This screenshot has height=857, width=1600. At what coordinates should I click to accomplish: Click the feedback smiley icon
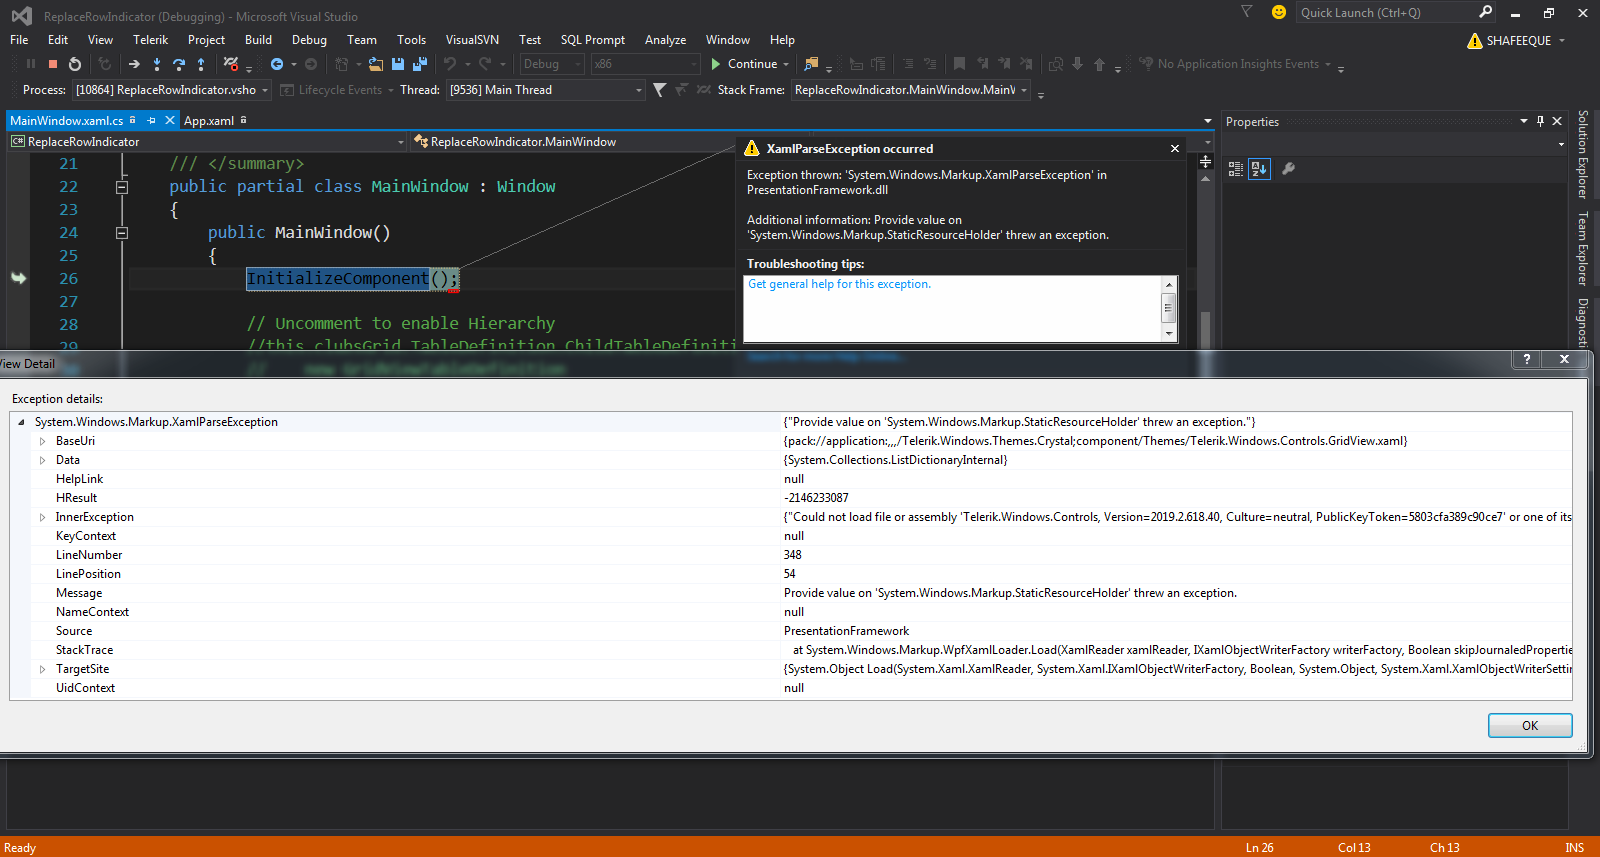(1278, 12)
